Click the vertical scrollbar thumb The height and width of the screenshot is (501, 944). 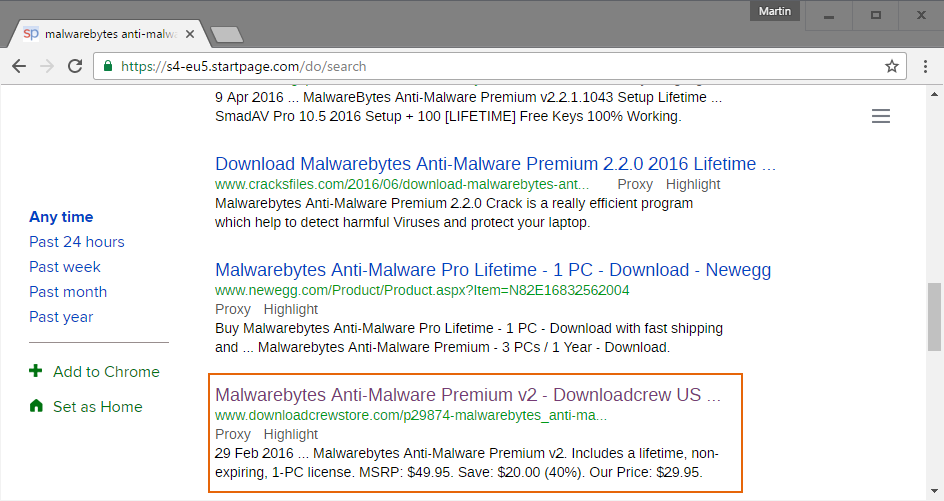(934, 317)
